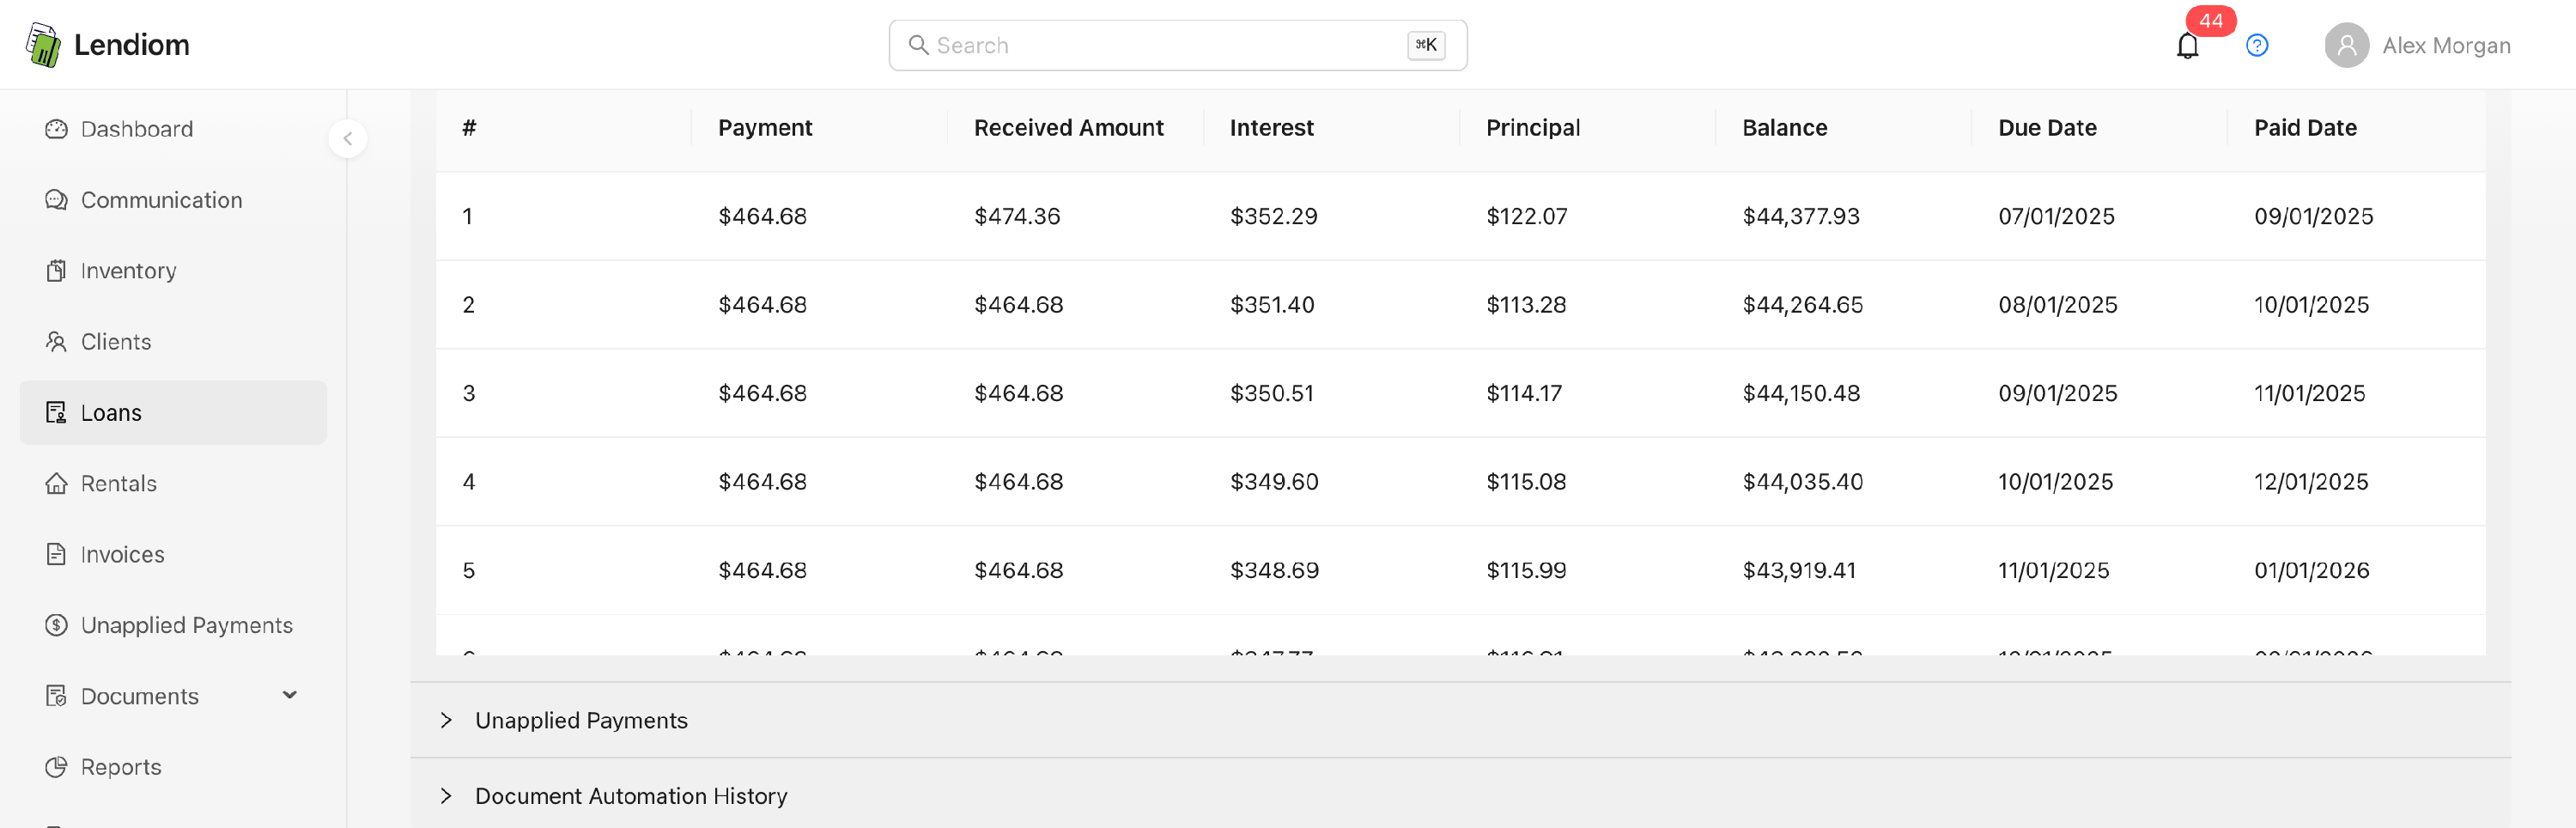The width and height of the screenshot is (2576, 828).
Task: Select received amount $474.36
Action: pos(1017,216)
